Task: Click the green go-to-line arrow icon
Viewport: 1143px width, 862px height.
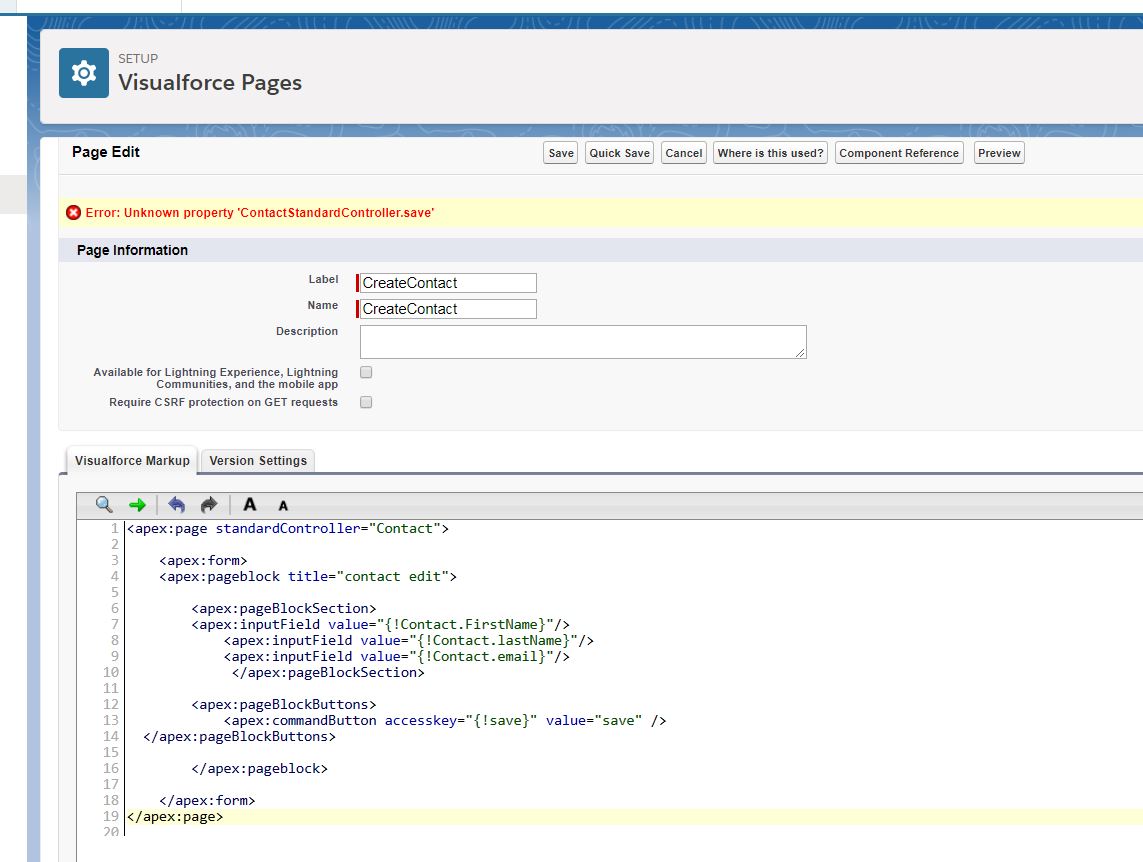Action: coord(137,505)
